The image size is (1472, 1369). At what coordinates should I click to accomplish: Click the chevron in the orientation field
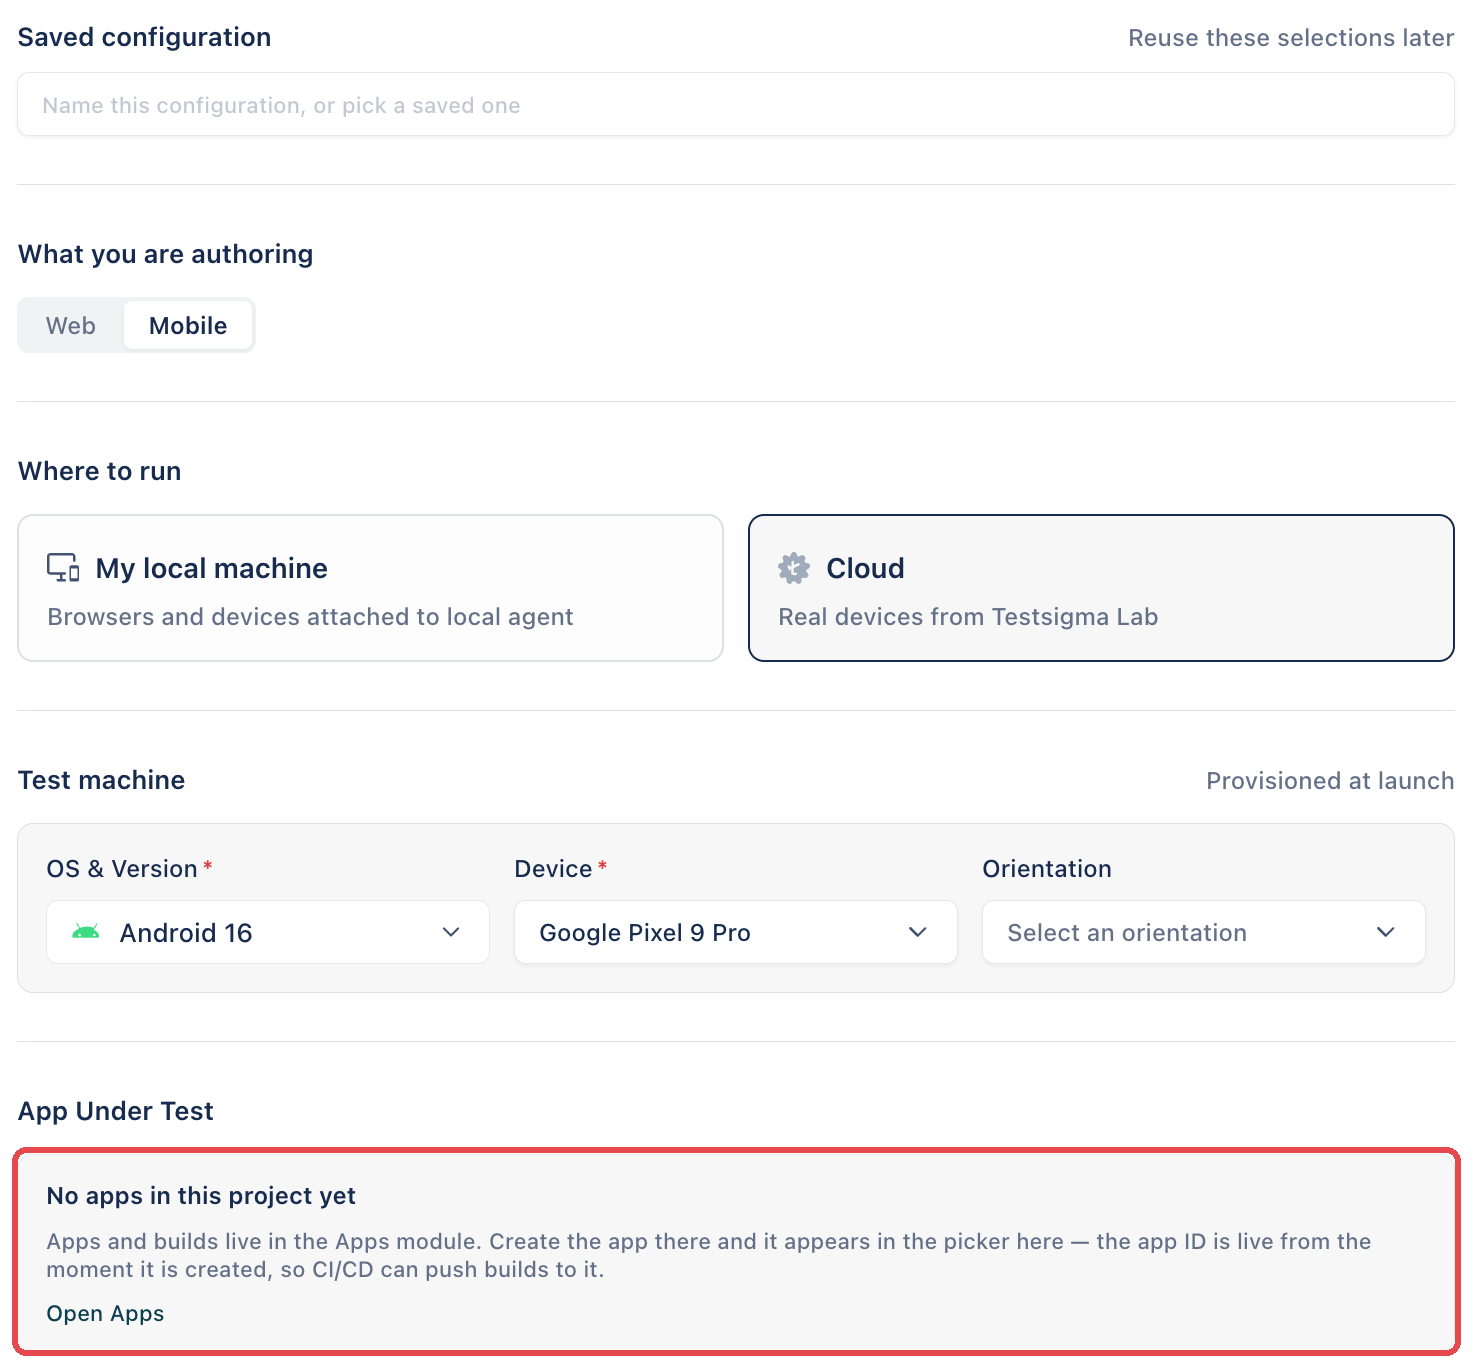coord(1386,932)
